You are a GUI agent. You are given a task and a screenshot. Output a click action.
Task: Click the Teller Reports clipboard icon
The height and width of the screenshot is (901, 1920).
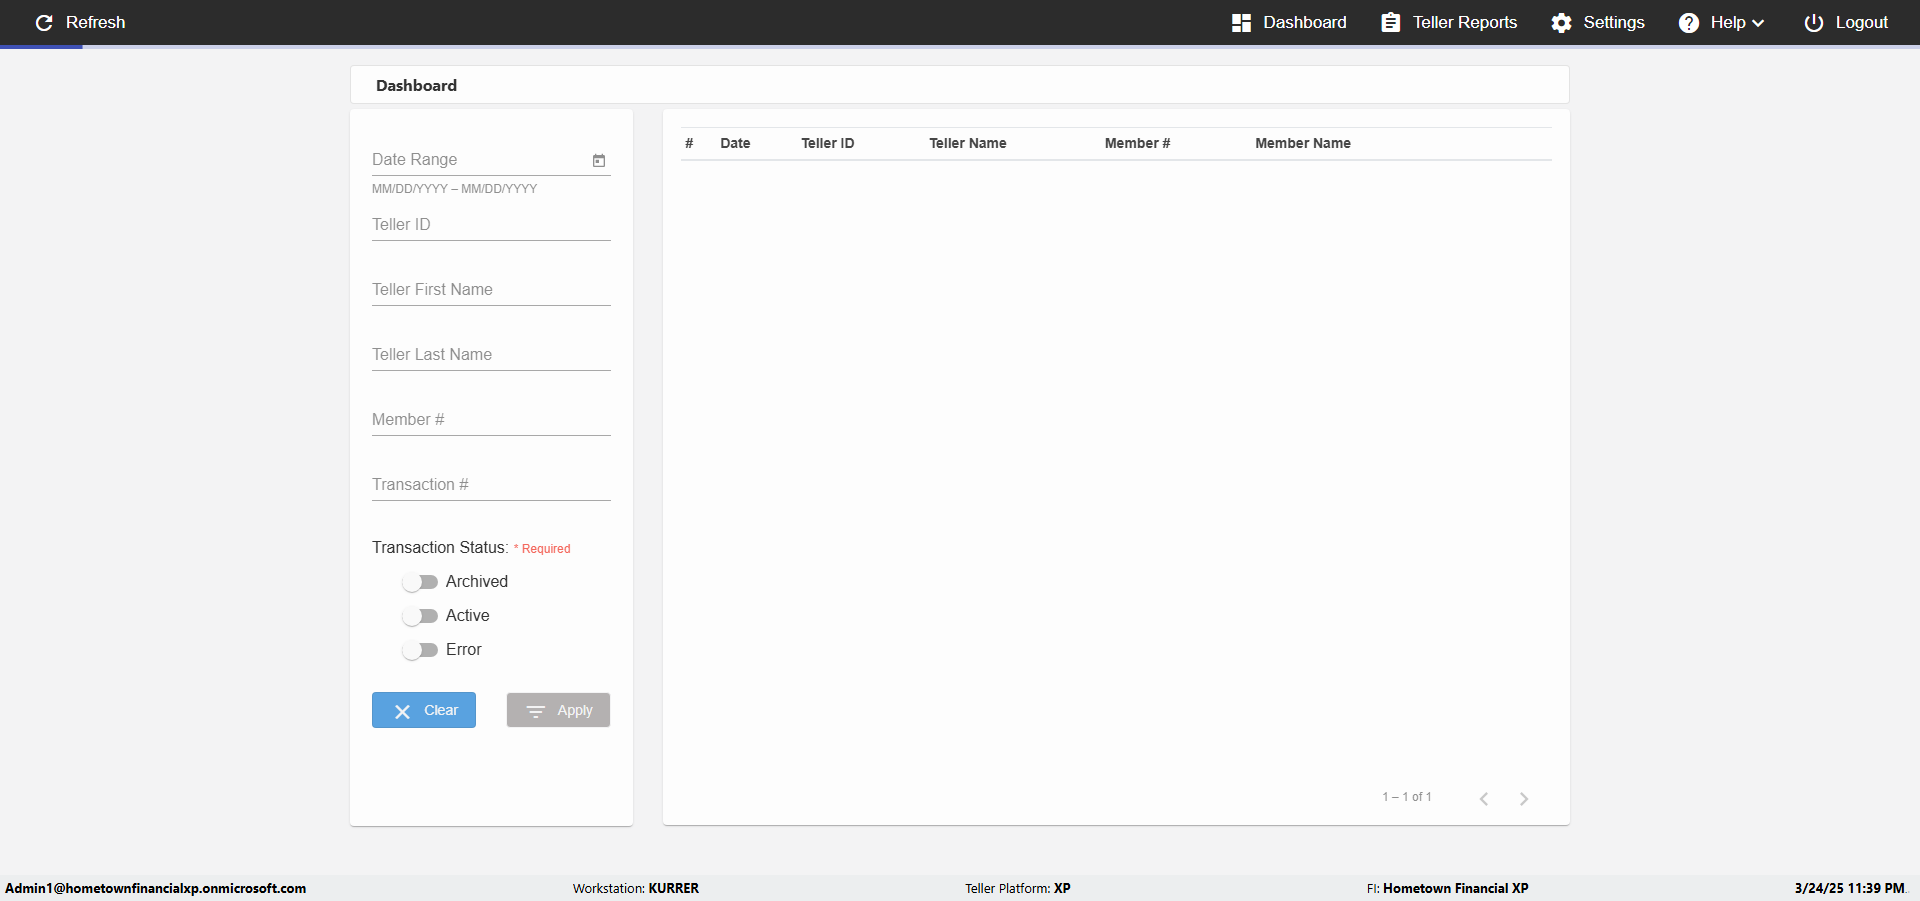(1390, 22)
